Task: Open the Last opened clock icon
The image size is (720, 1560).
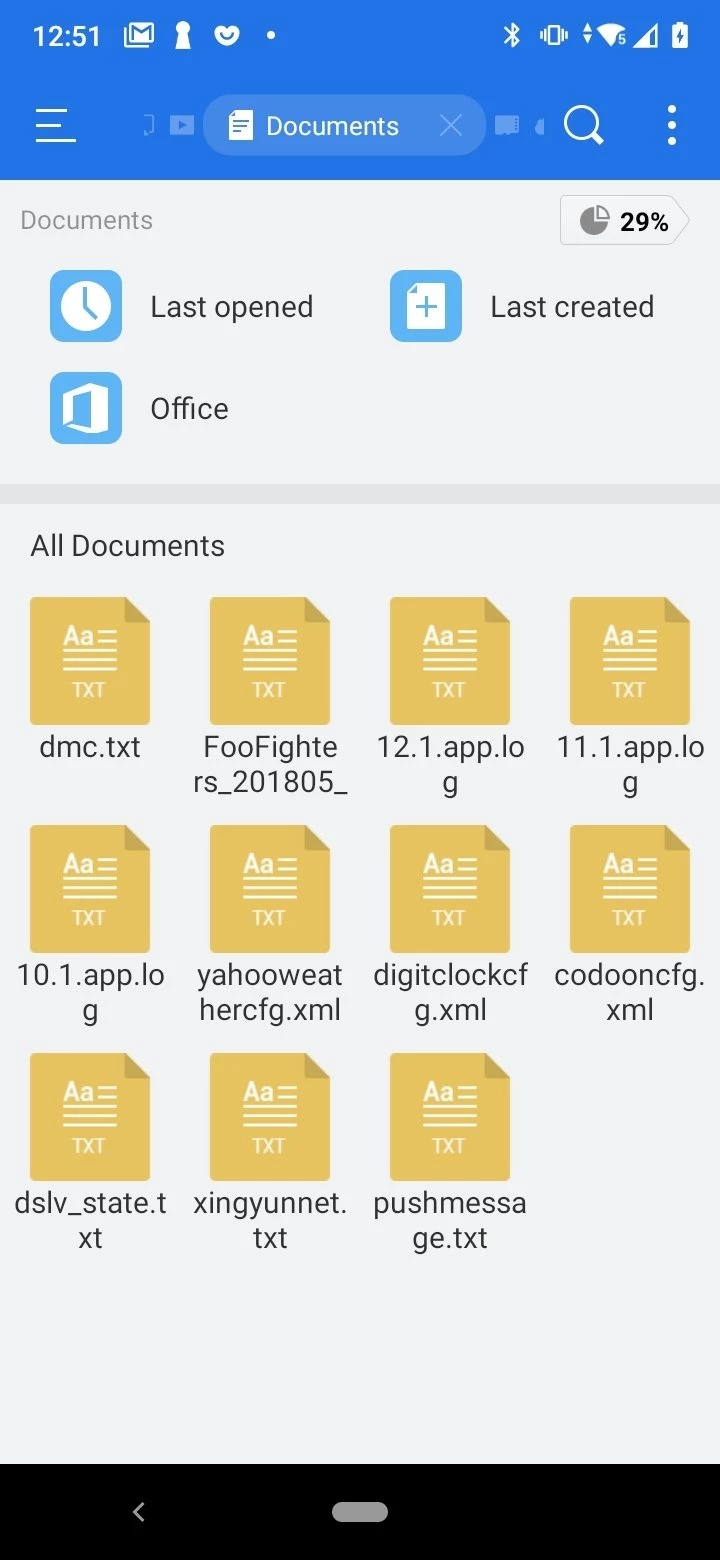Action: click(86, 306)
